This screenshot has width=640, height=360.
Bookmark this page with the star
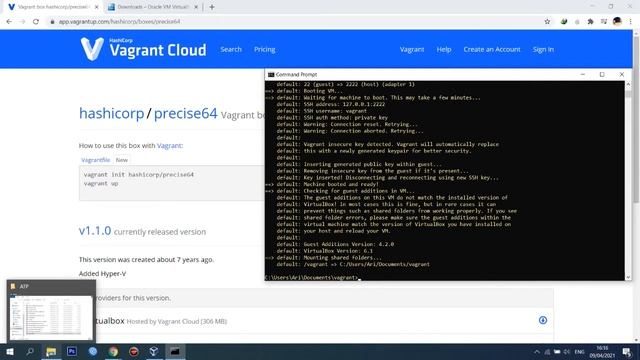[x=547, y=22]
